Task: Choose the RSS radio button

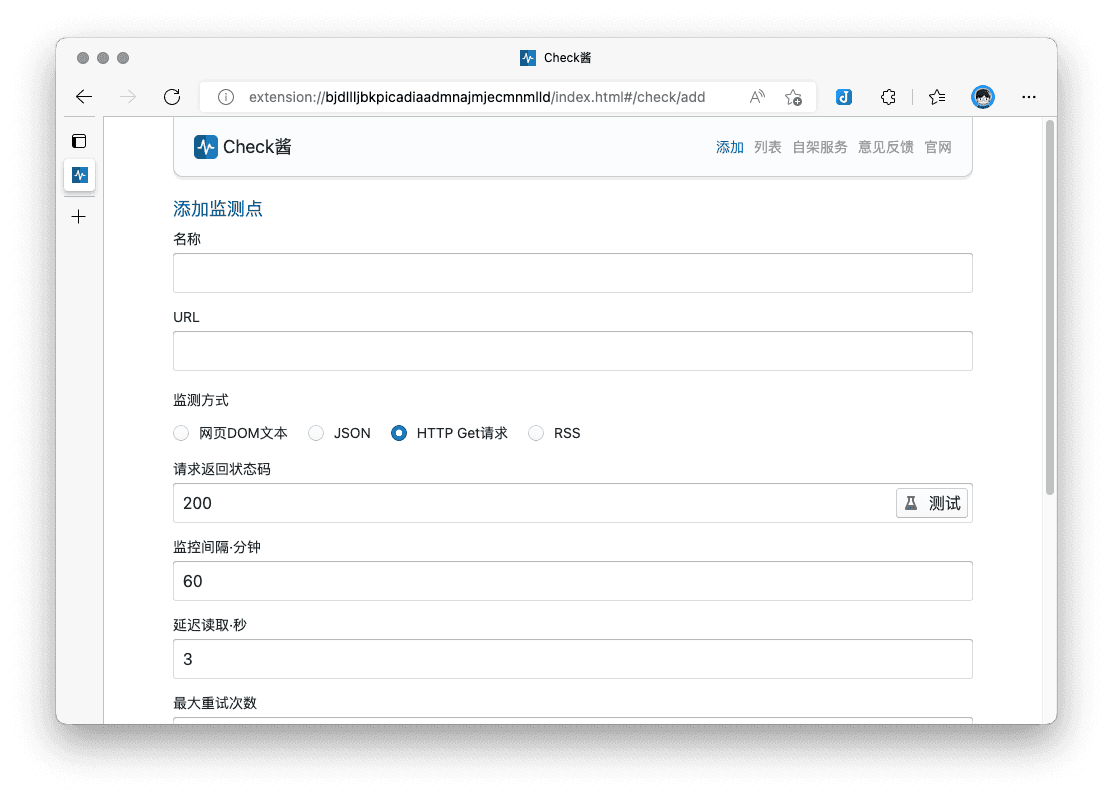Action: coord(536,433)
